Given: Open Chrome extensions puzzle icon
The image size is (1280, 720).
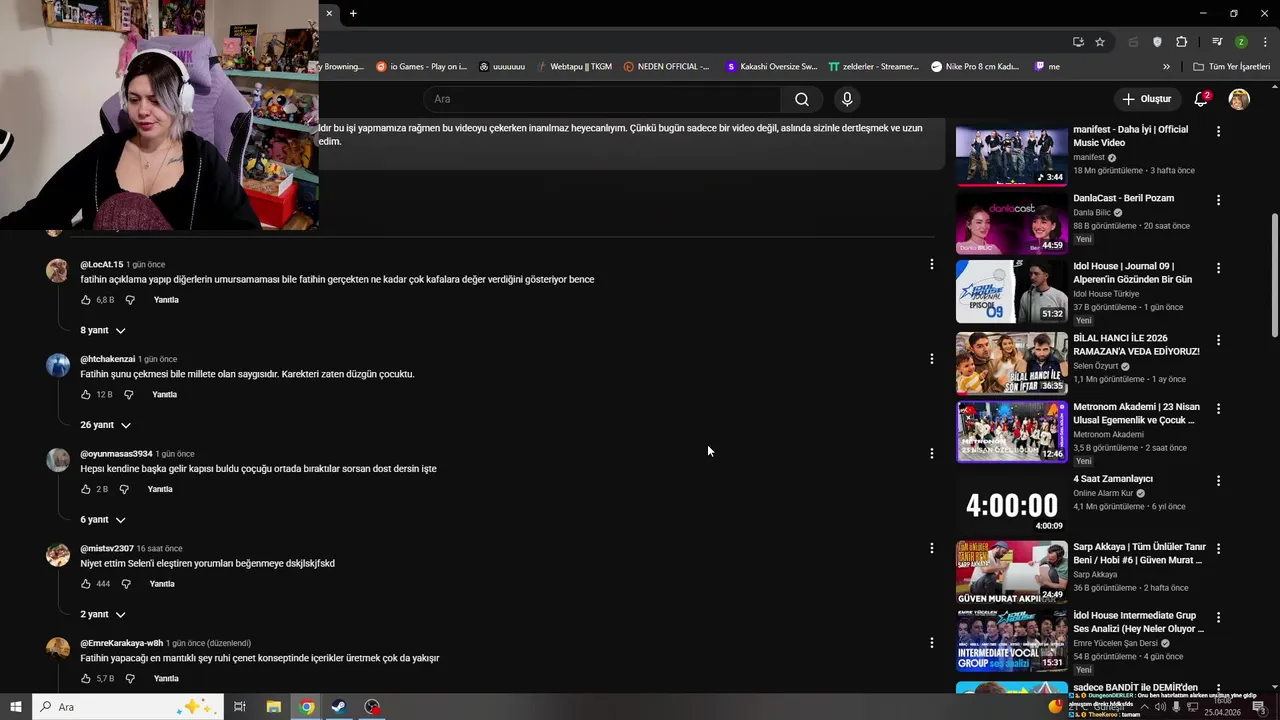Looking at the screenshot, I should click(1182, 42).
